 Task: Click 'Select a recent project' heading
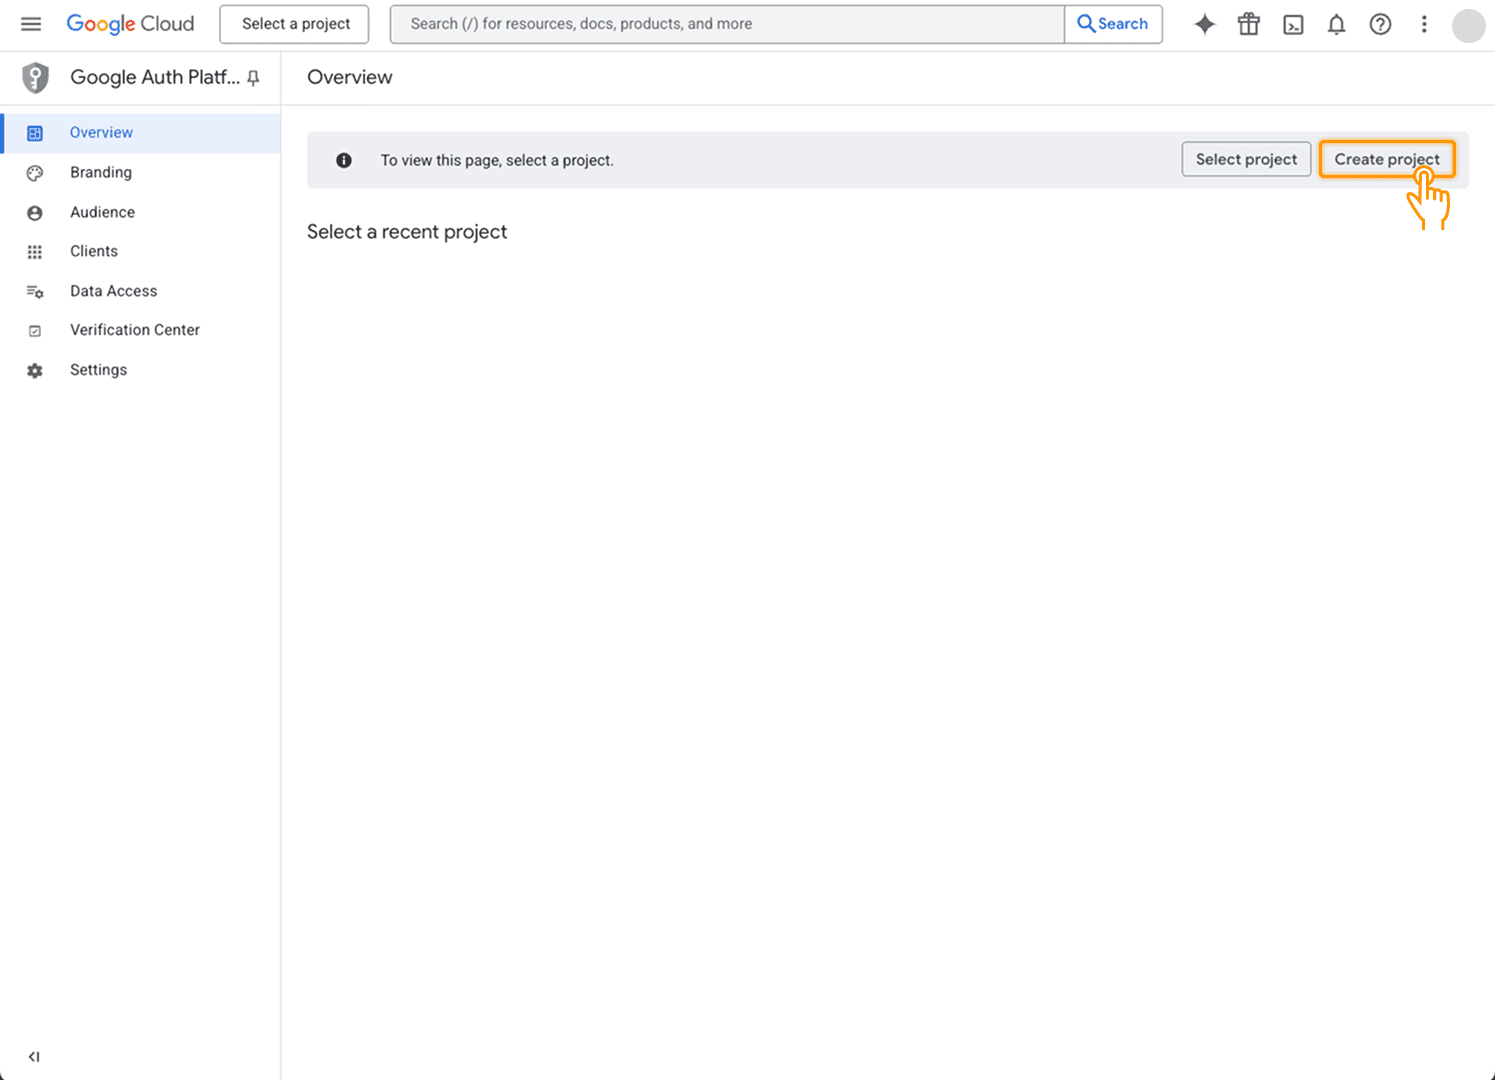pos(407,232)
